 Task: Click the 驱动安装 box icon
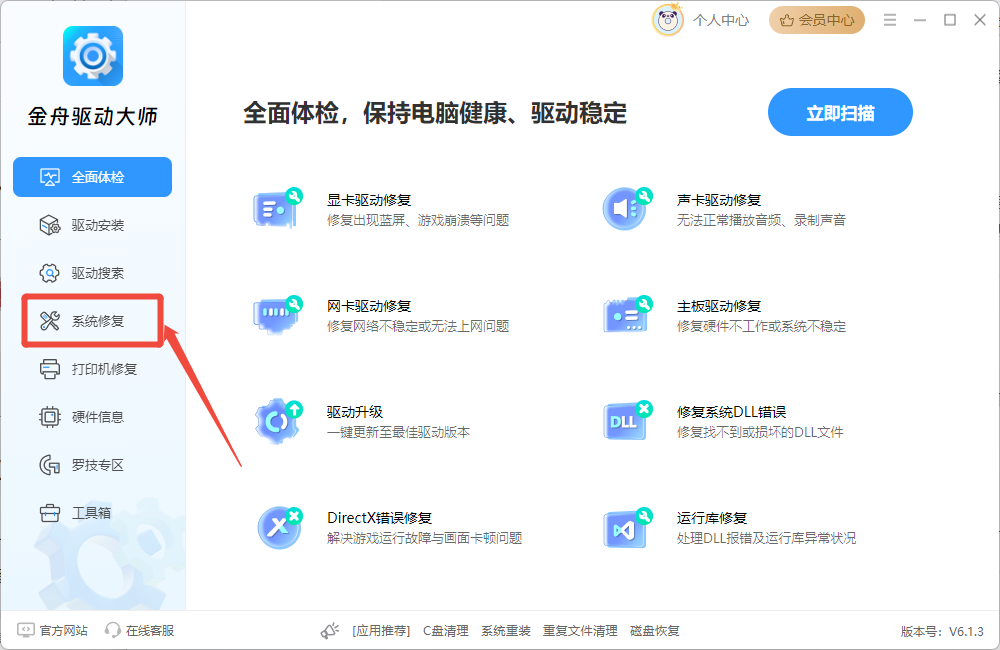point(50,225)
